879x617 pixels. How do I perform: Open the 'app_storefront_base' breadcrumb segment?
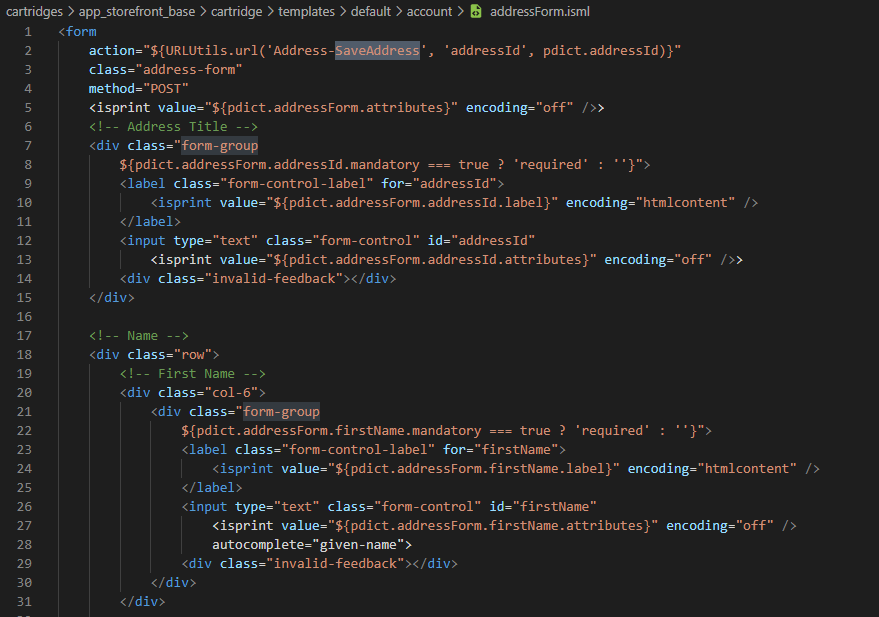coord(137,11)
